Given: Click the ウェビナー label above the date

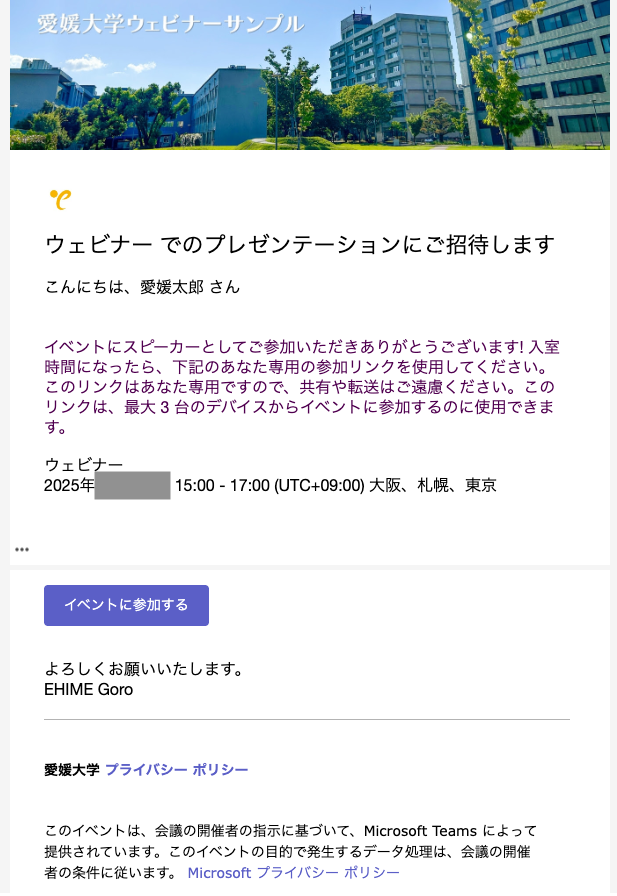Looking at the screenshot, I should [84, 465].
